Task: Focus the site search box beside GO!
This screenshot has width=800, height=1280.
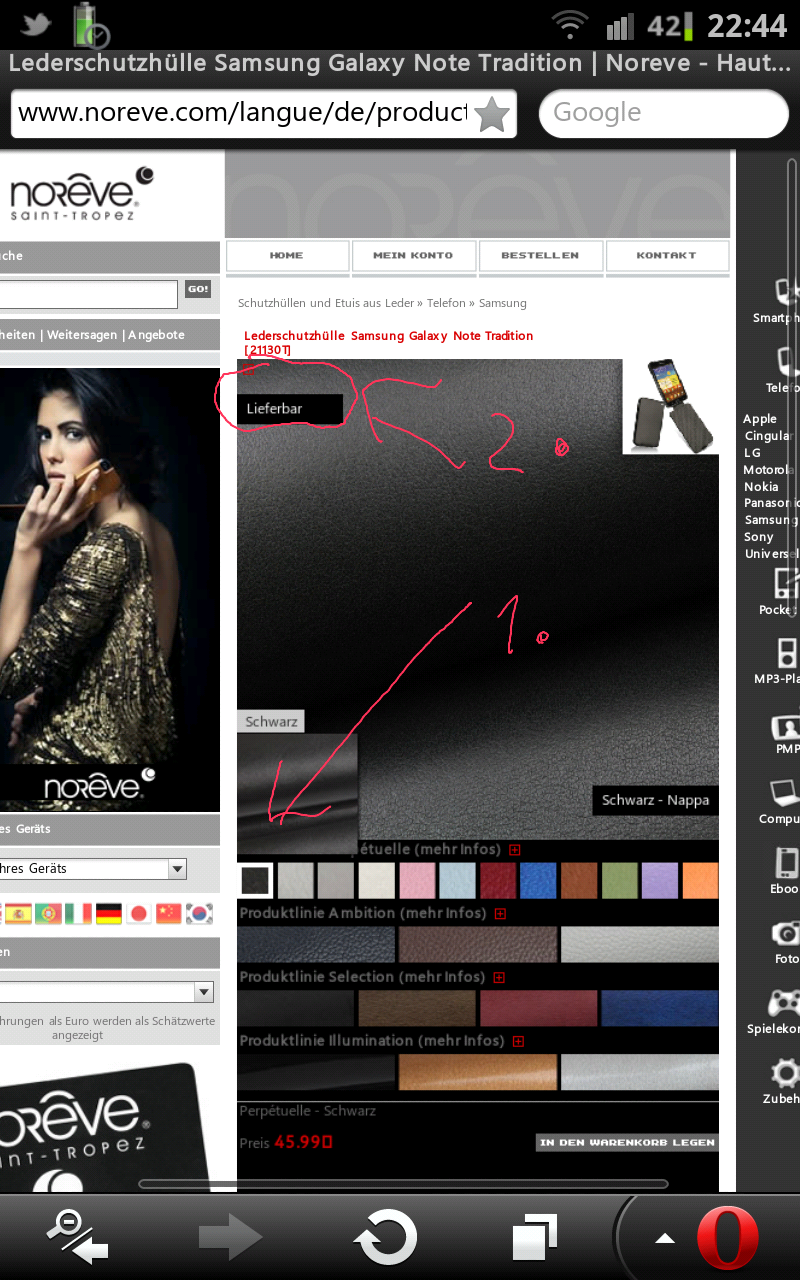Action: point(89,294)
